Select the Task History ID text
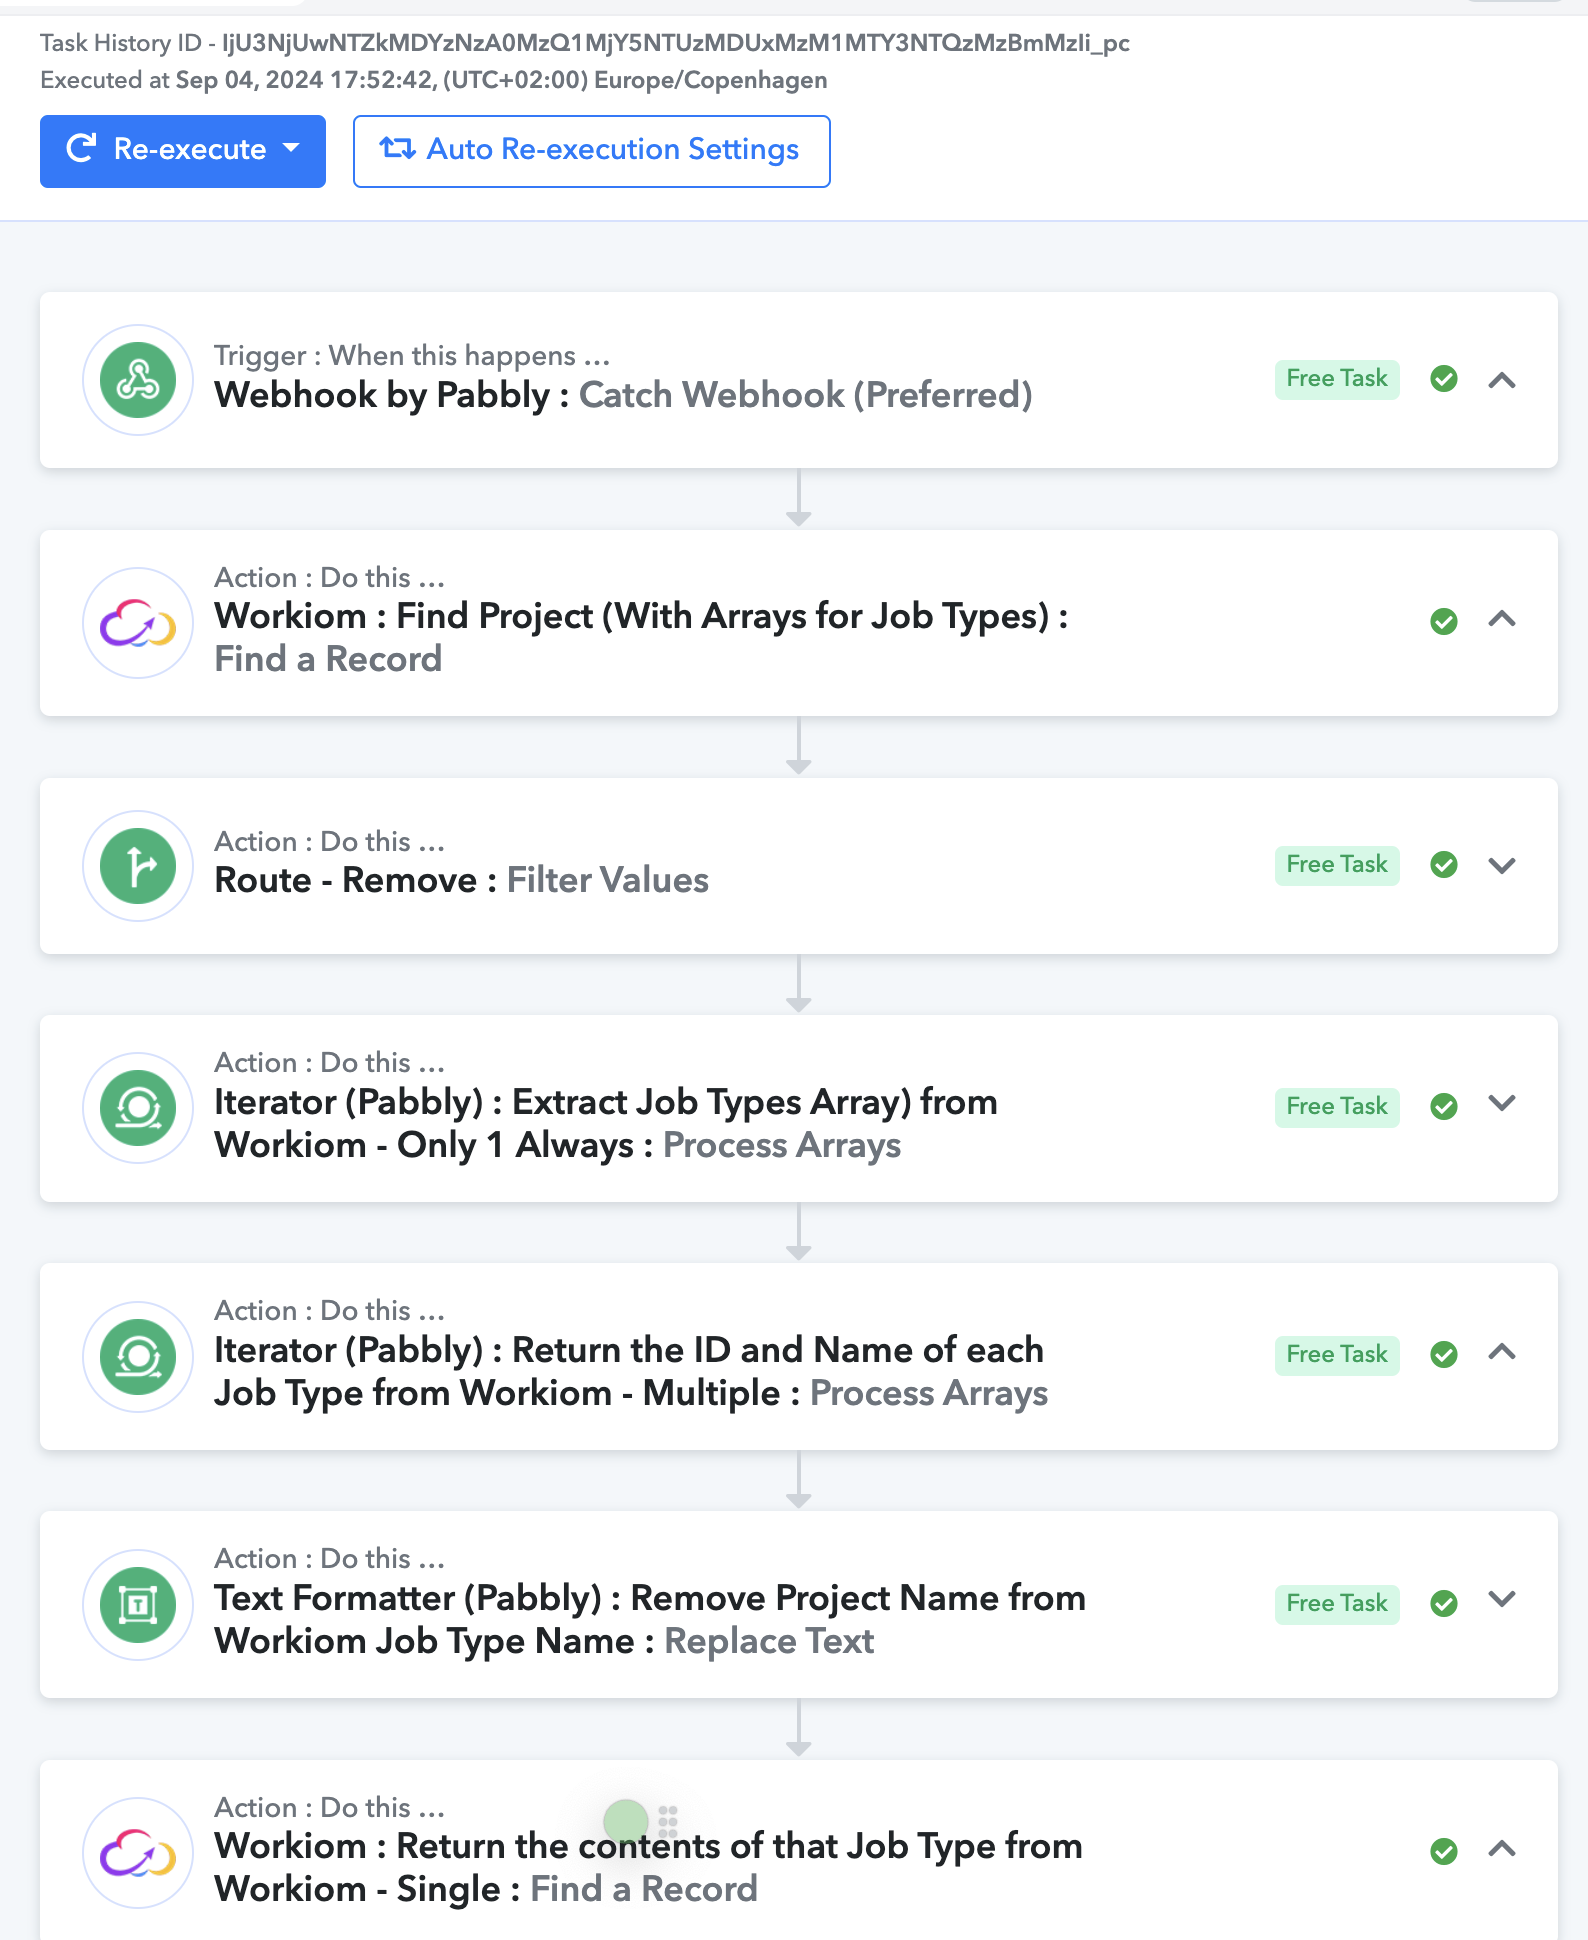1588x1940 pixels. (585, 43)
